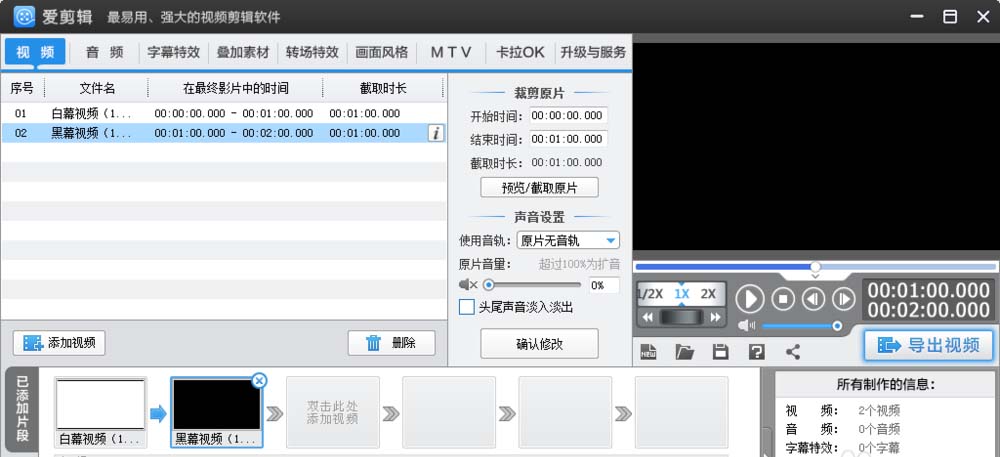Open the 字幕特效 tab

(x=173, y=52)
